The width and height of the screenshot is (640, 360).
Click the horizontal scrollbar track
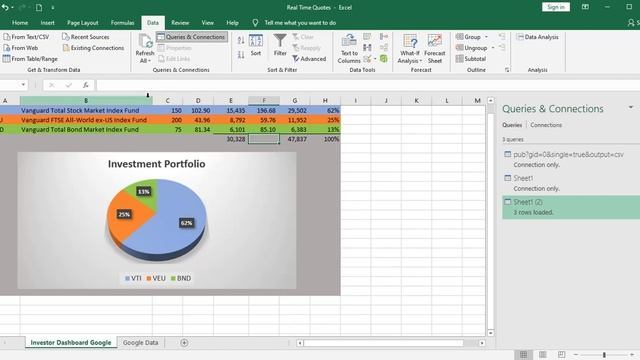click(383, 343)
